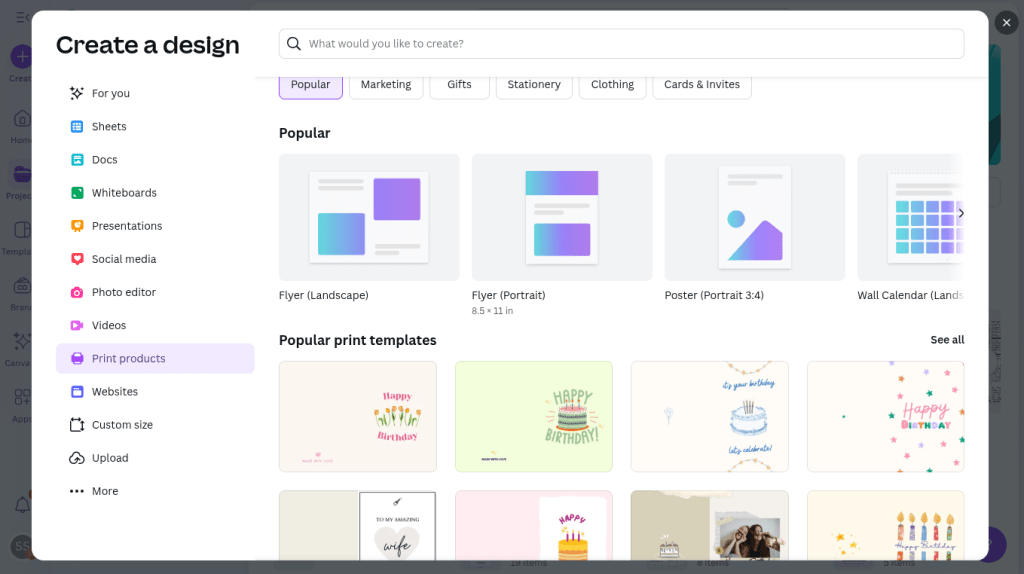Open the It's your birthday blue cake template
Image resolution: width=1024 pixels, height=574 pixels.
[710, 417]
